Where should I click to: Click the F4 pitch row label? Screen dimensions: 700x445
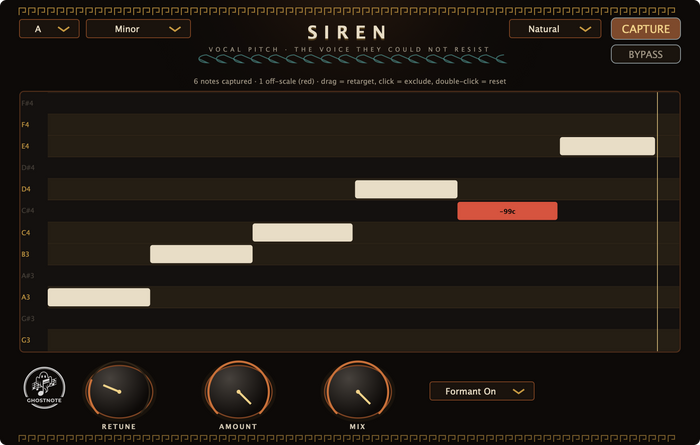[x=25, y=125]
